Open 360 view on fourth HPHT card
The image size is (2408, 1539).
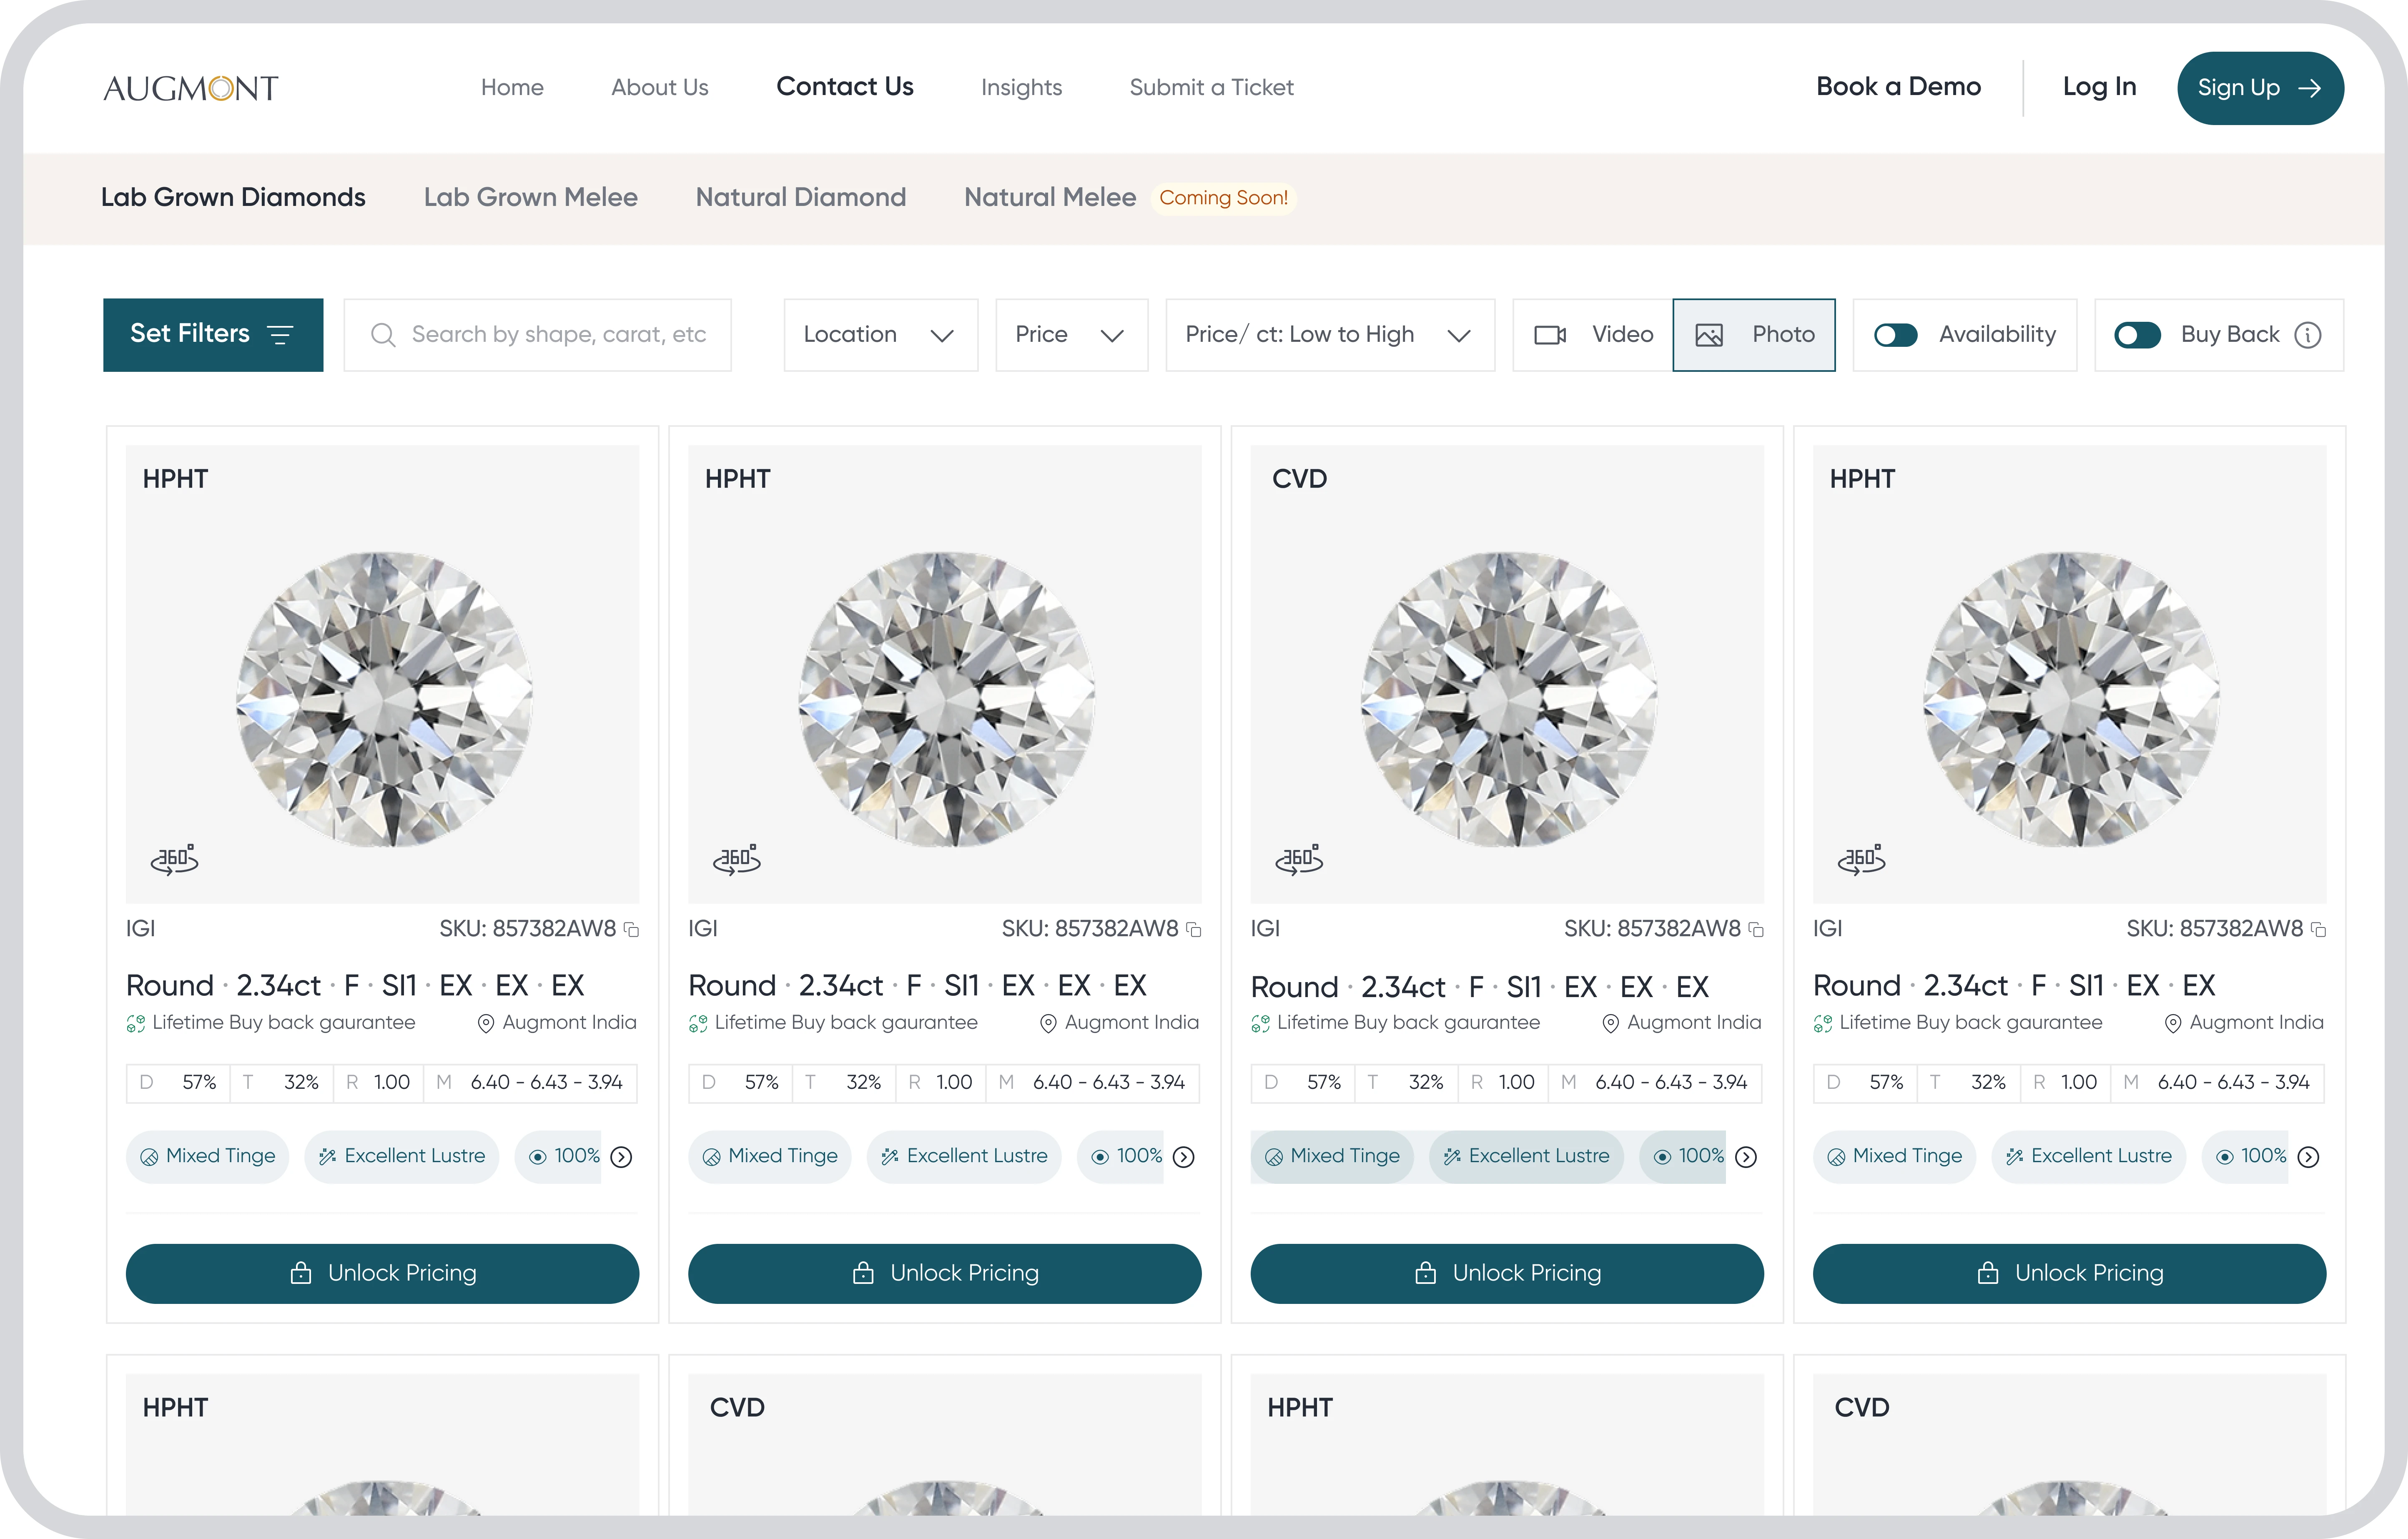coord(1861,859)
